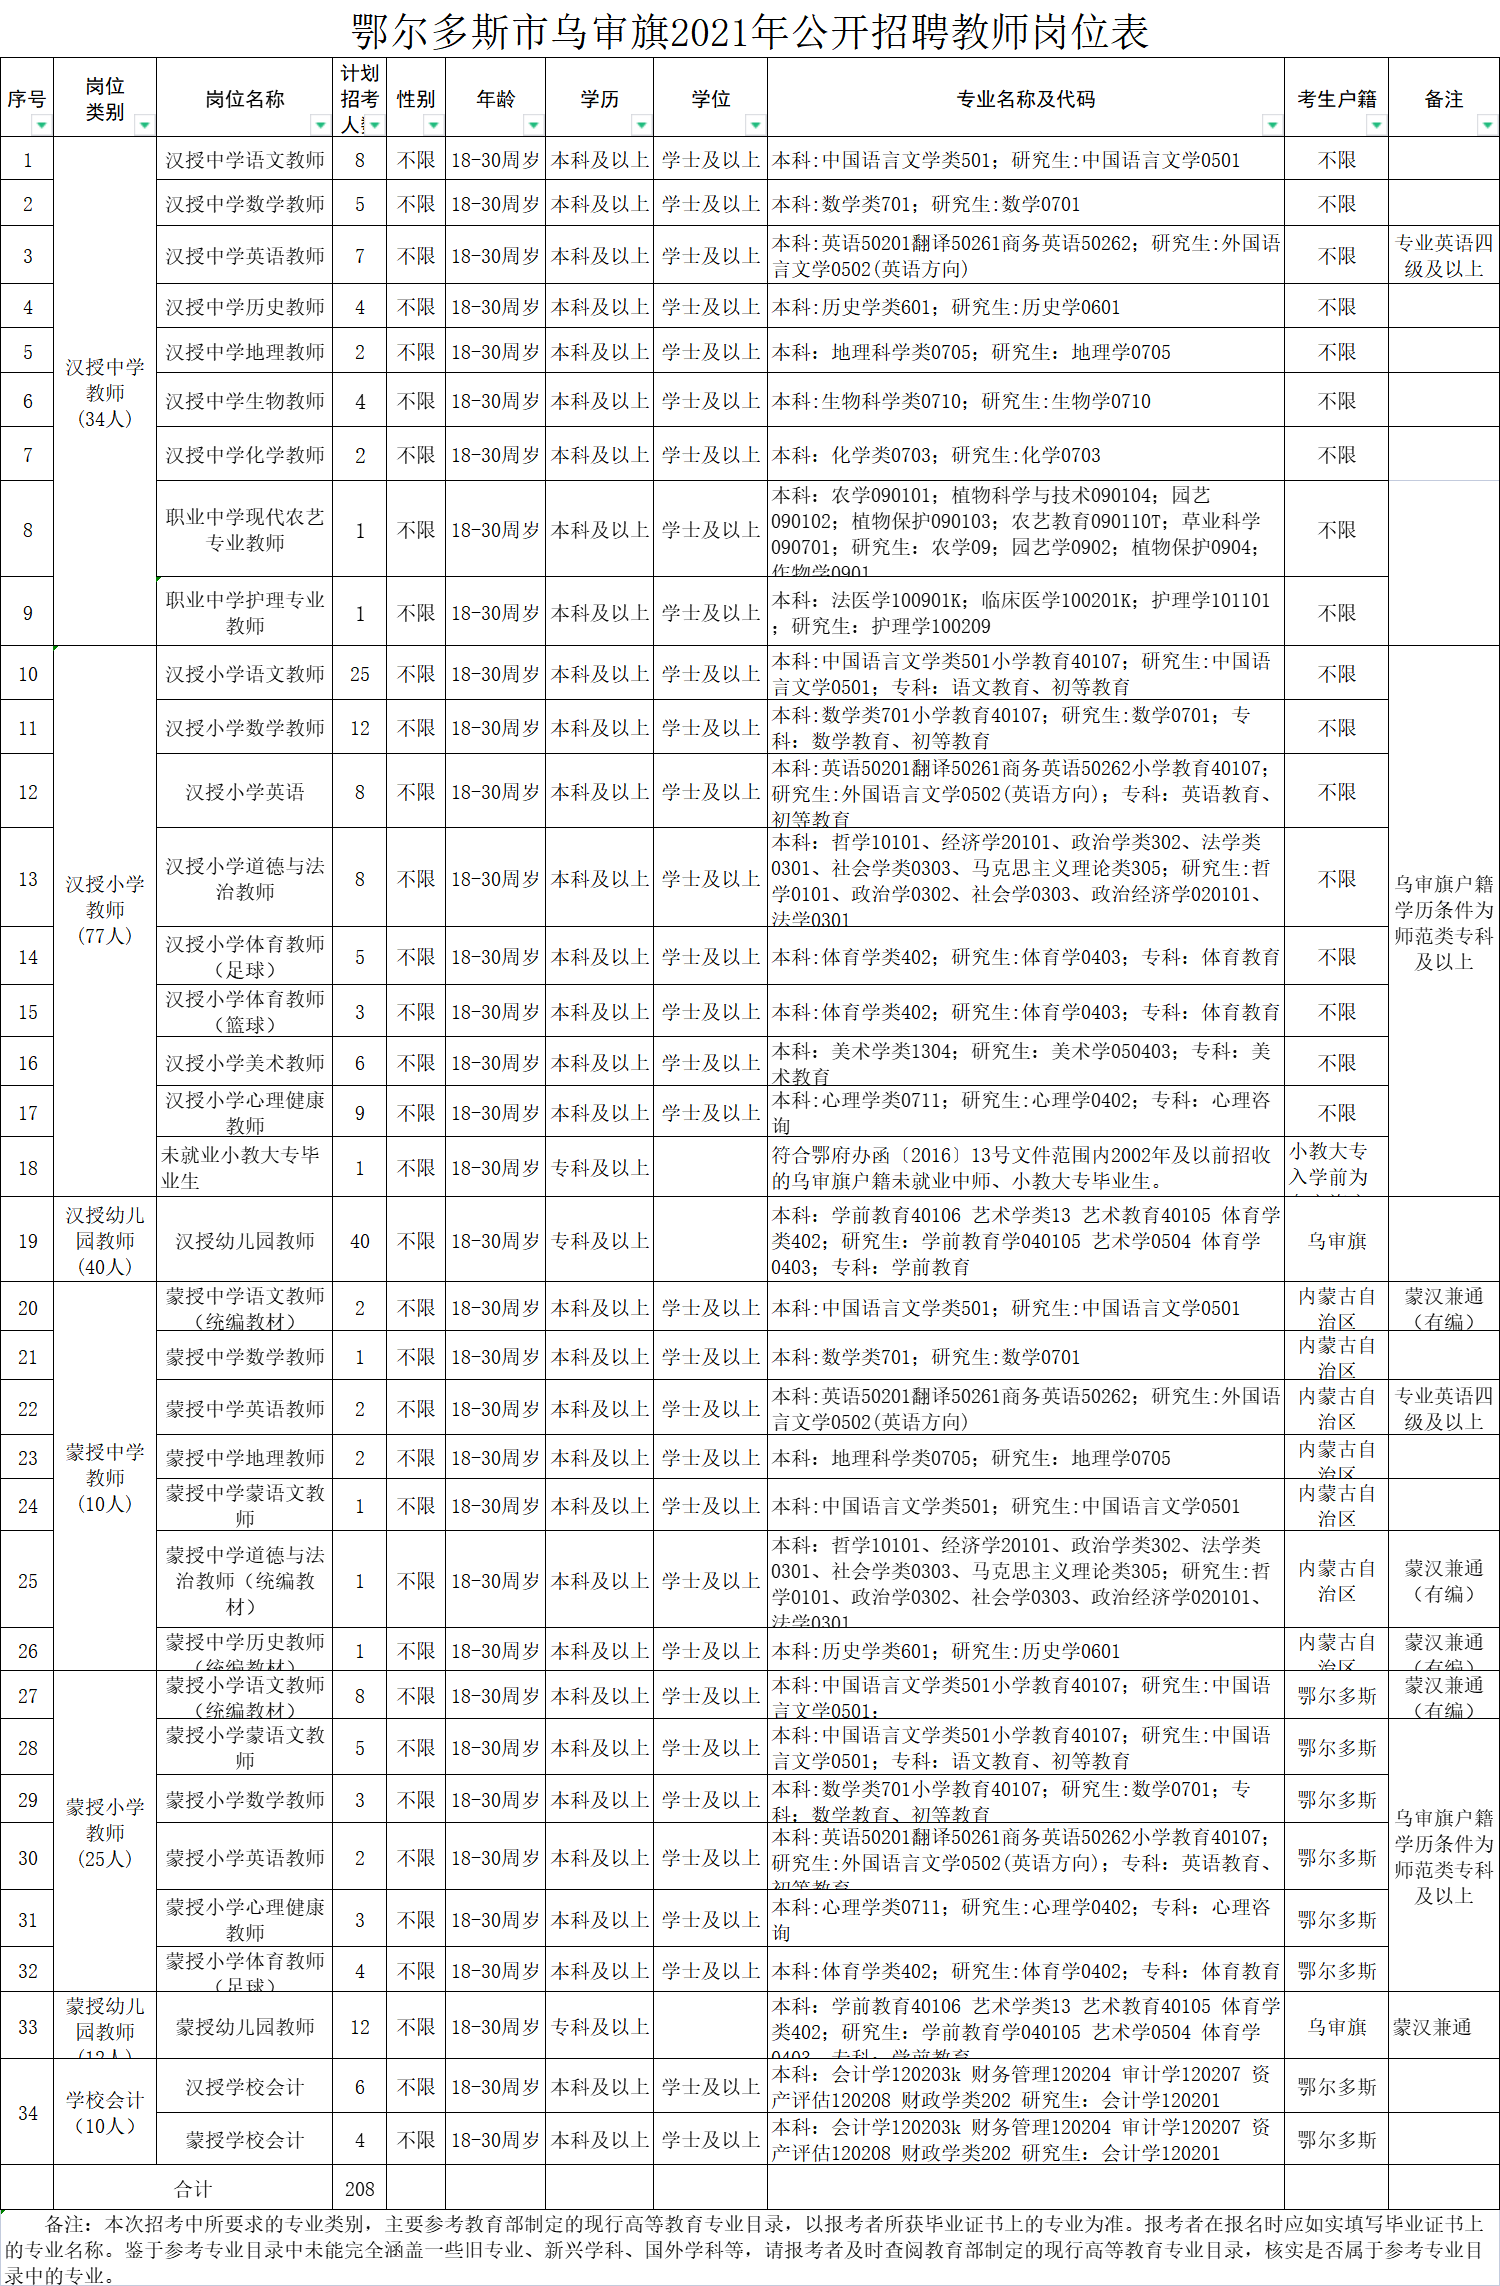Screen dimensions: 1500x2286
Task: Select the category cell 汉授幼儿园教师(40人)
Action: pyautogui.click(x=105, y=1241)
